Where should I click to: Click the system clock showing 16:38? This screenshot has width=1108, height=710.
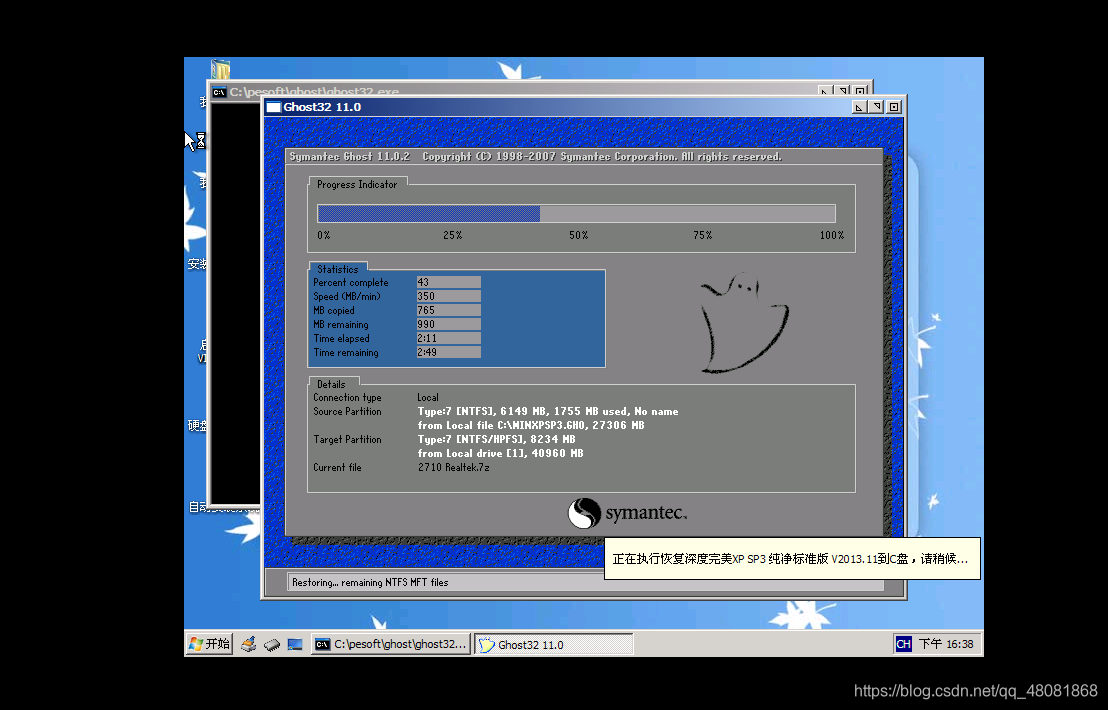point(946,644)
